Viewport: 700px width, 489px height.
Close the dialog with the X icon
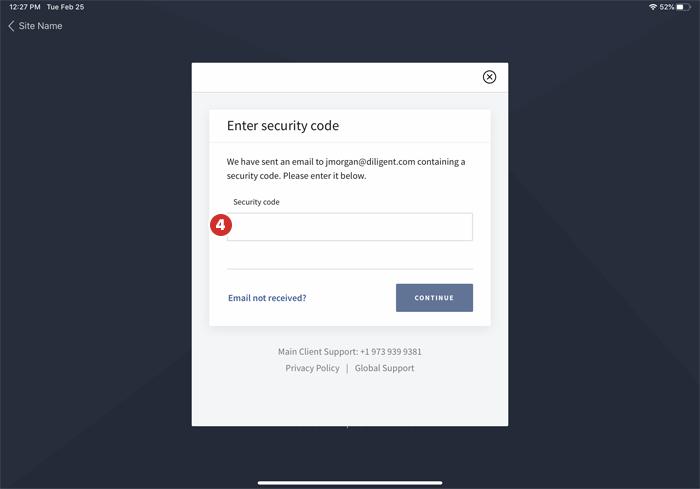(x=489, y=77)
